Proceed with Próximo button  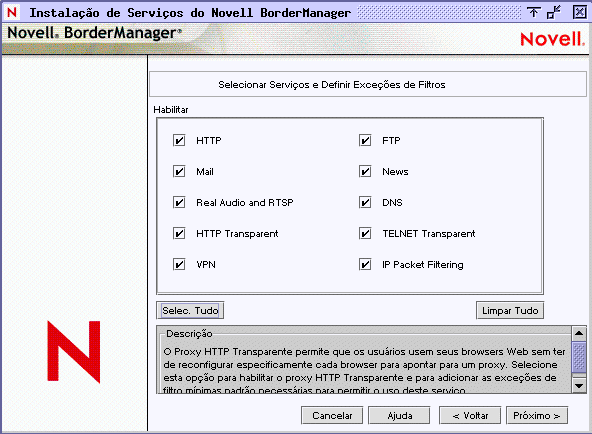click(x=537, y=416)
